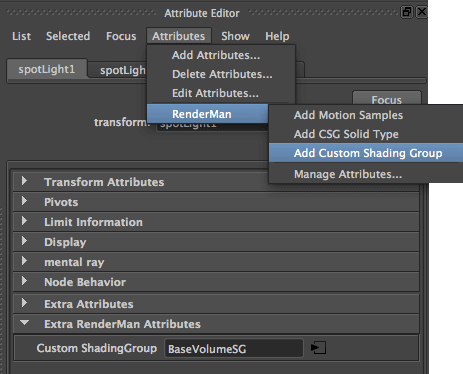
Task: Choose Add Attributes... menu entry
Action: click(x=221, y=55)
